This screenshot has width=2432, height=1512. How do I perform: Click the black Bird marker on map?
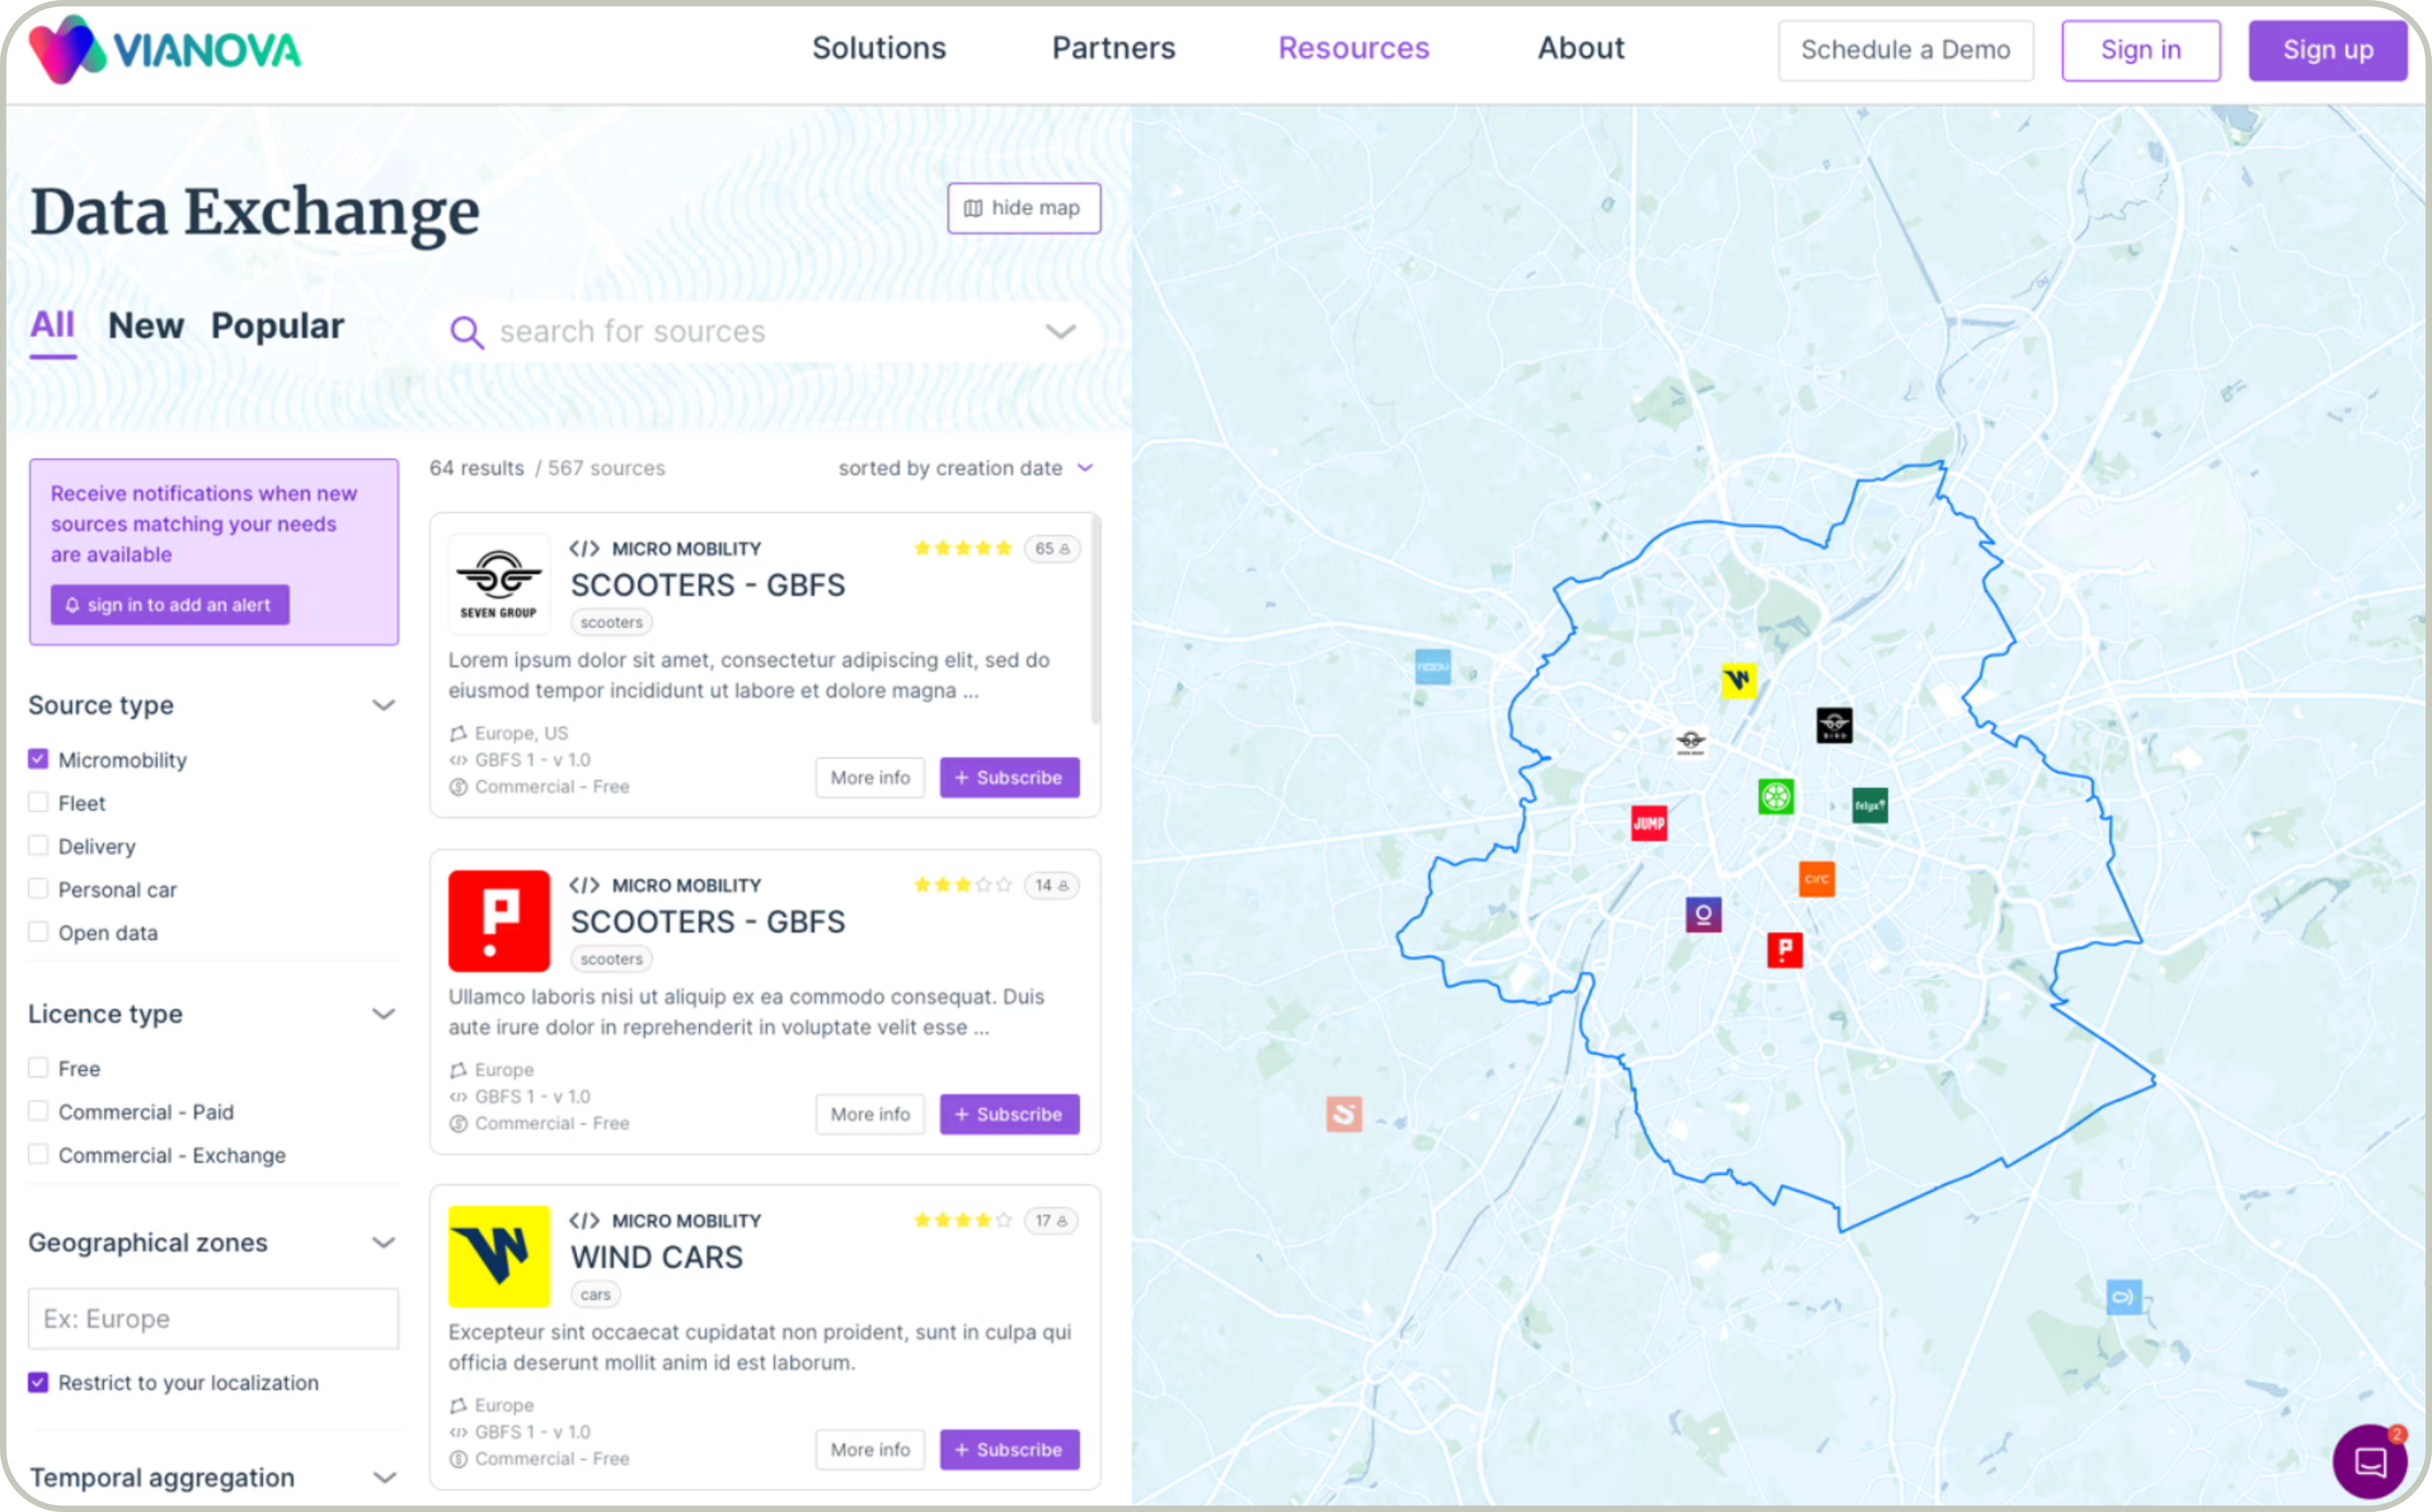[x=1834, y=725]
